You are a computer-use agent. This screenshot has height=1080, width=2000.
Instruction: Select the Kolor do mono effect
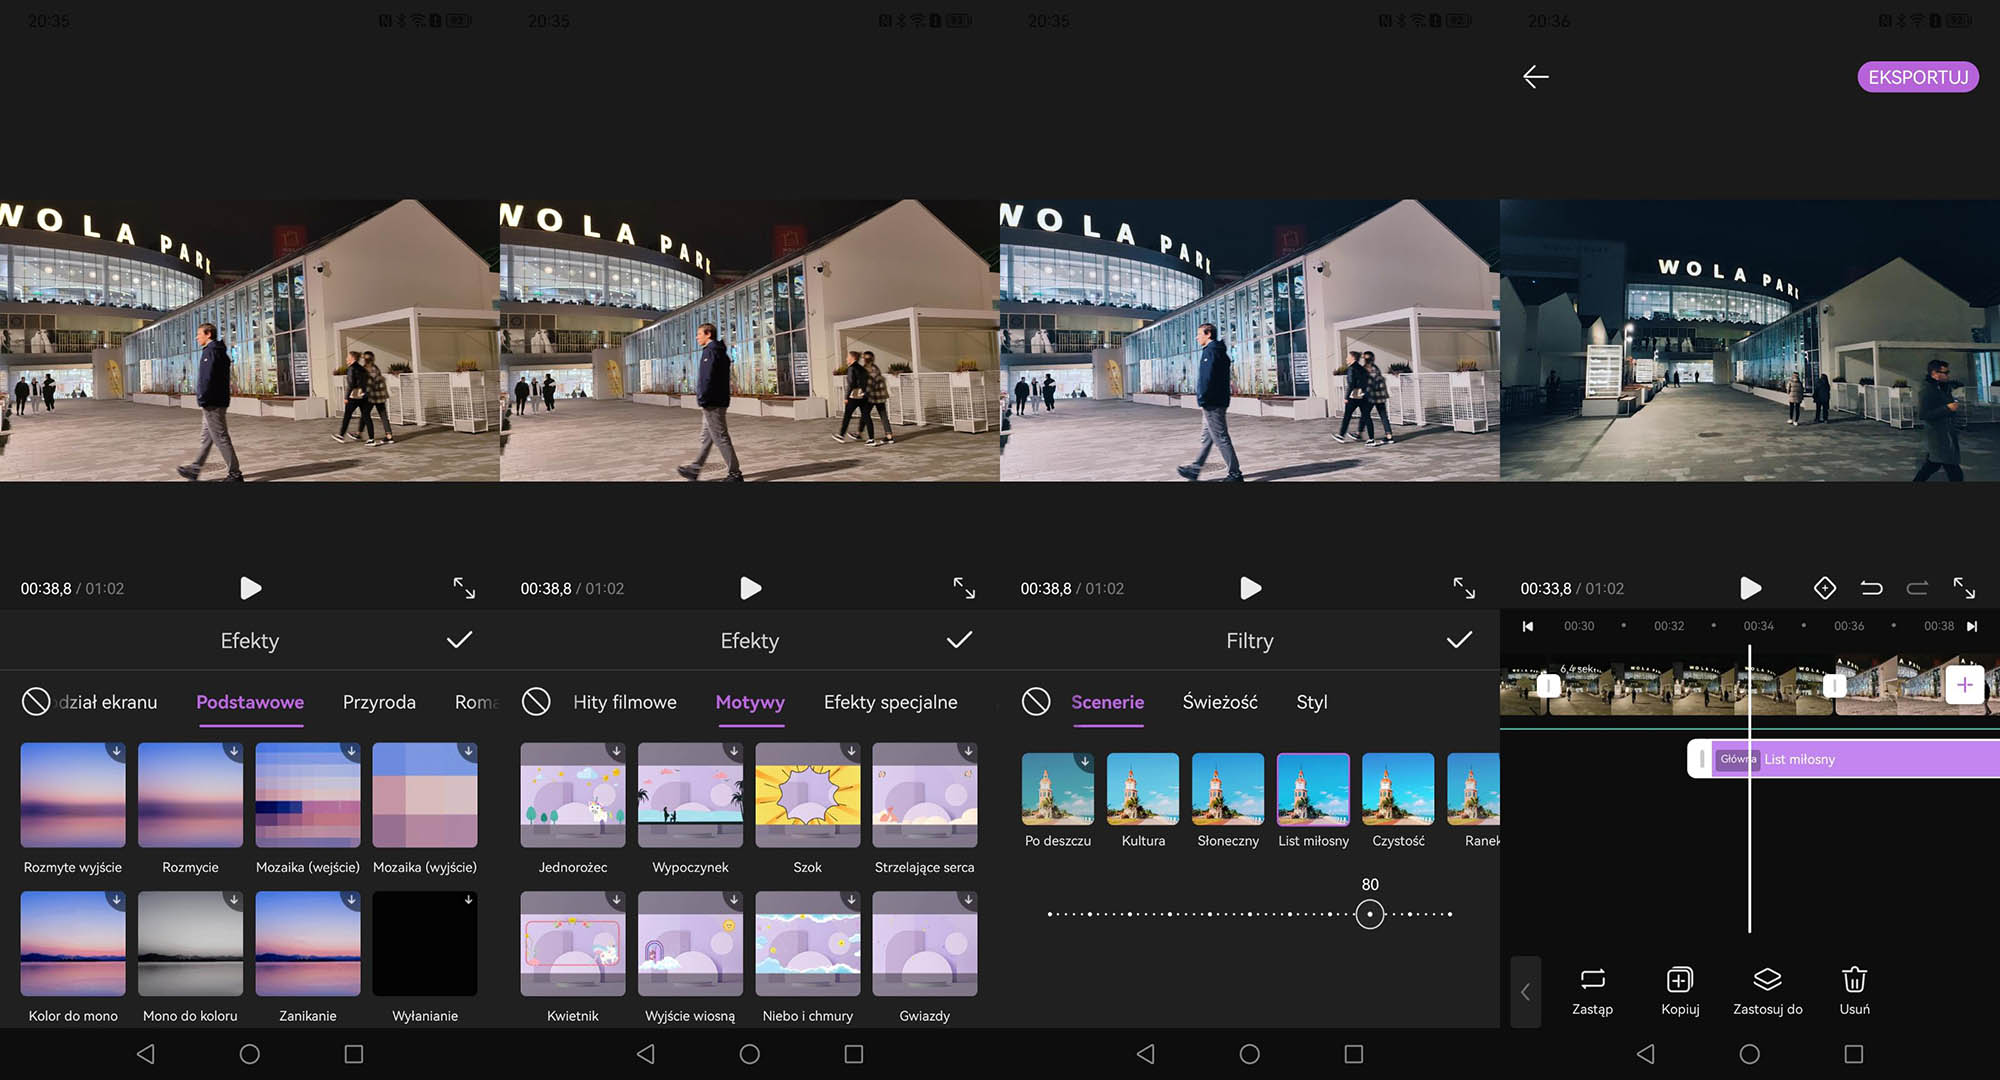[x=73, y=944]
